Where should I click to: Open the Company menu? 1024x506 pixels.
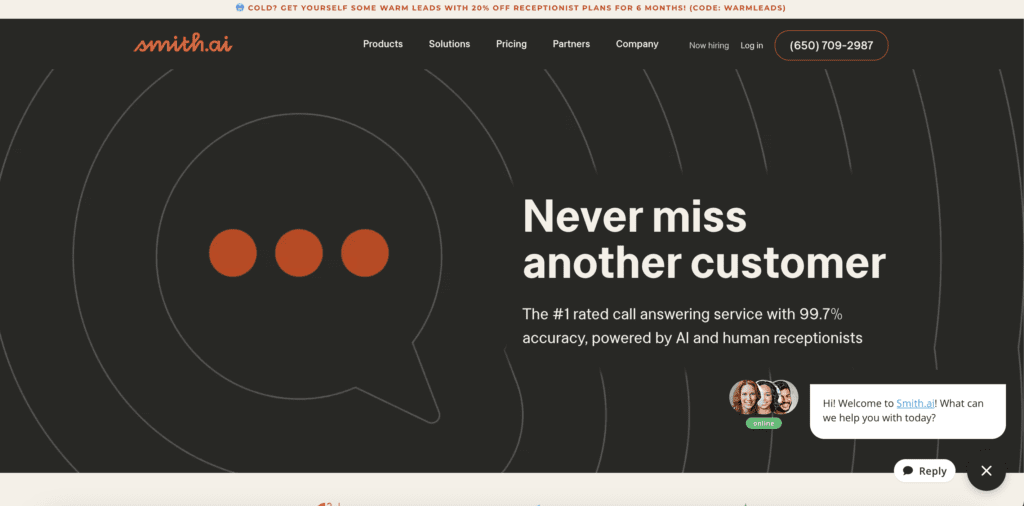click(637, 44)
